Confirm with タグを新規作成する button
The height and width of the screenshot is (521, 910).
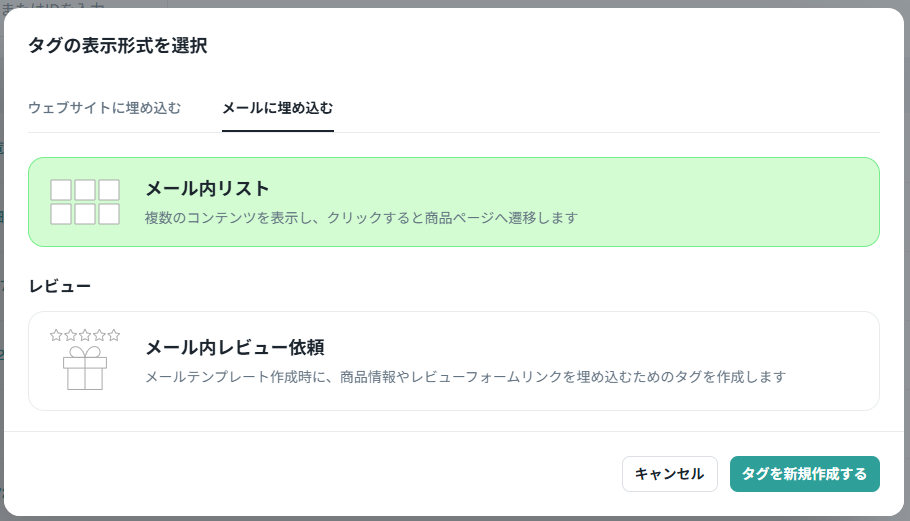coord(804,474)
